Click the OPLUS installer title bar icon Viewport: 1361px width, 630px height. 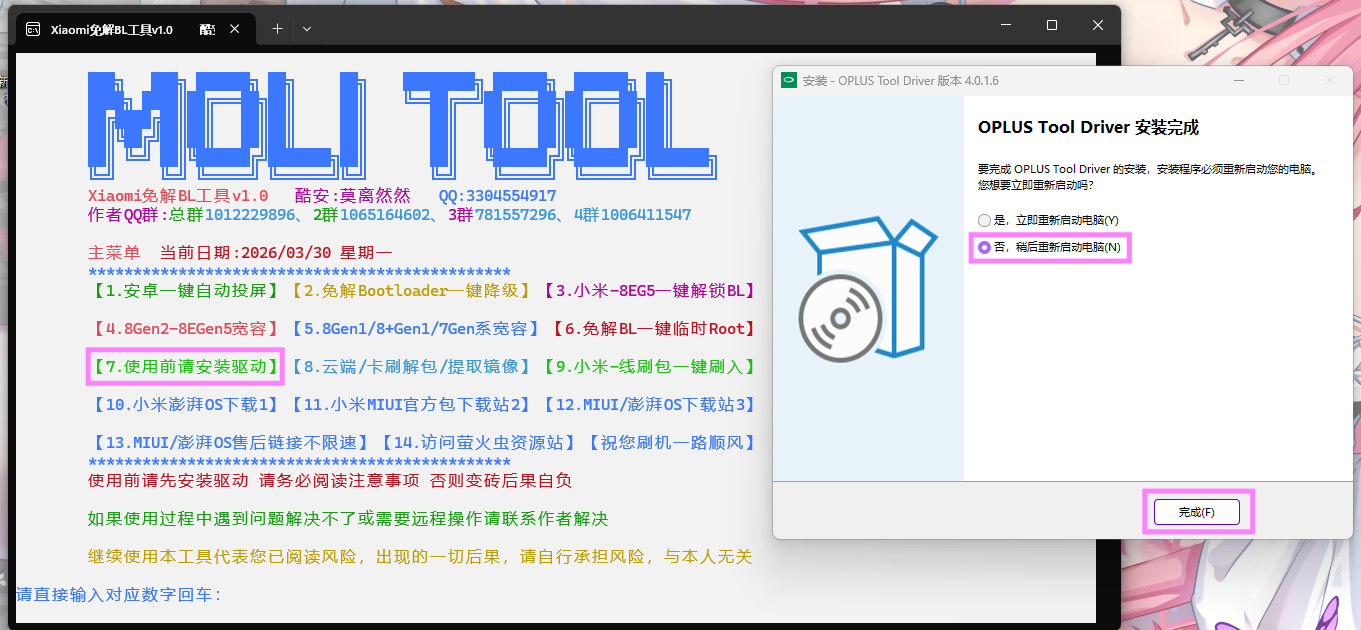(x=788, y=81)
